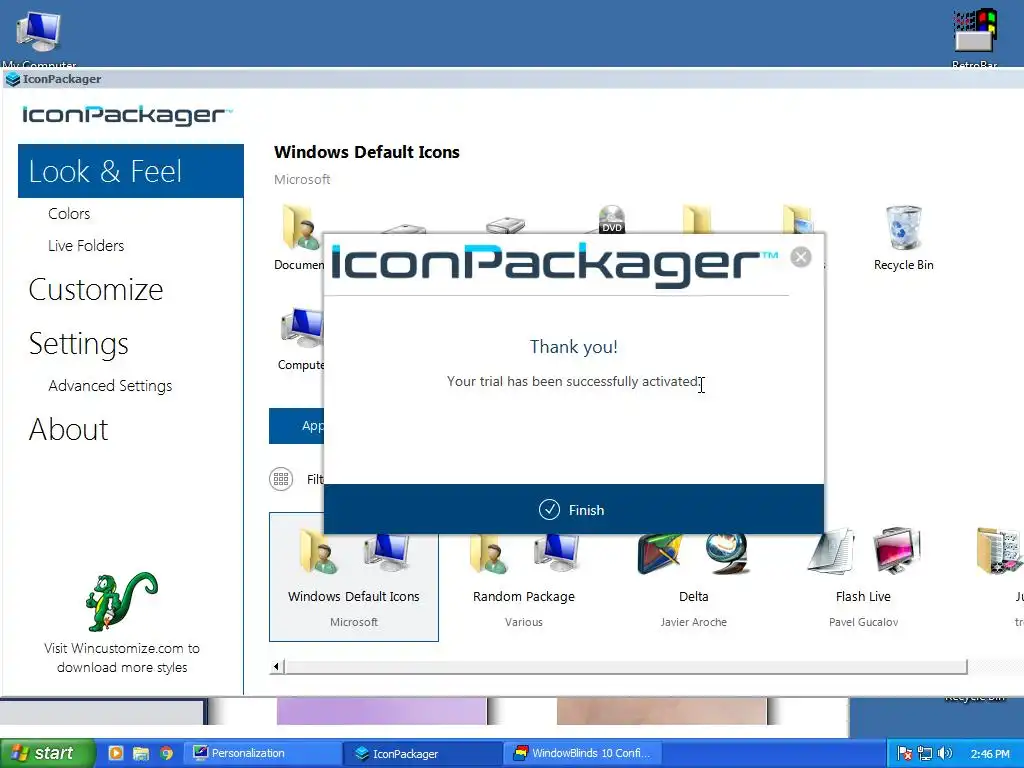The height and width of the screenshot is (768, 1024).
Task: Open the RetroBar desktop icon
Action: (x=974, y=37)
